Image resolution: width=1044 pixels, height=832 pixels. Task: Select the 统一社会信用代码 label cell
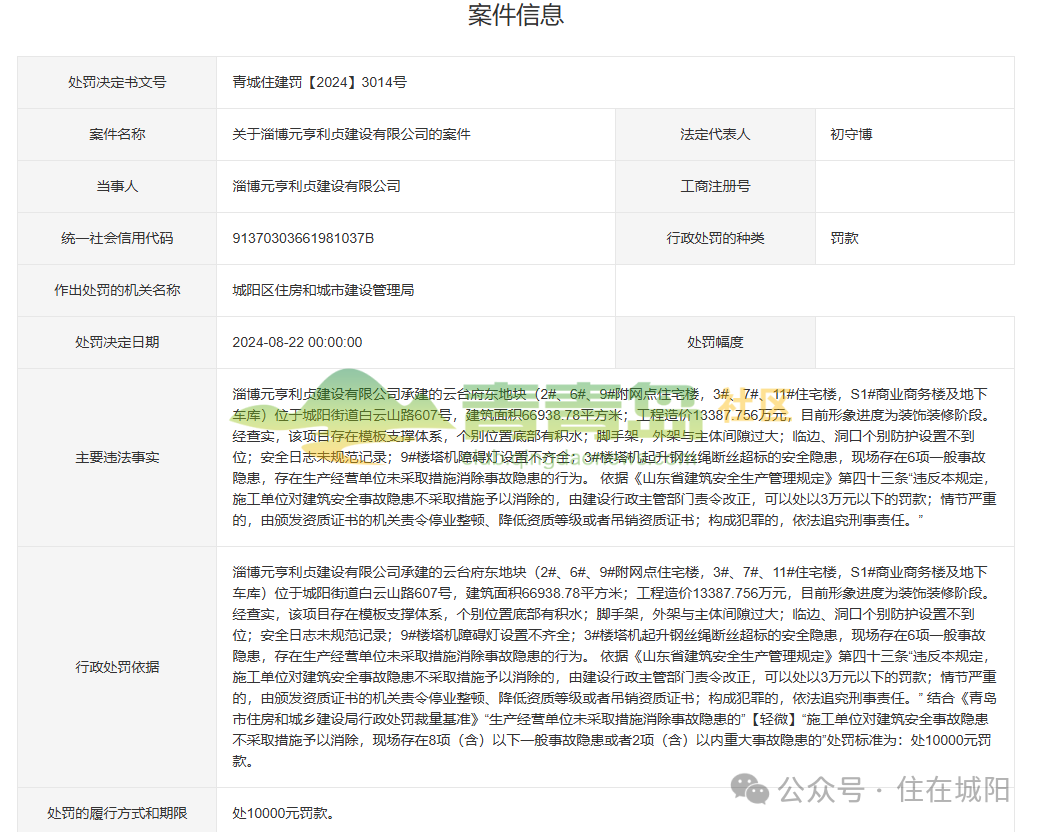point(117,238)
